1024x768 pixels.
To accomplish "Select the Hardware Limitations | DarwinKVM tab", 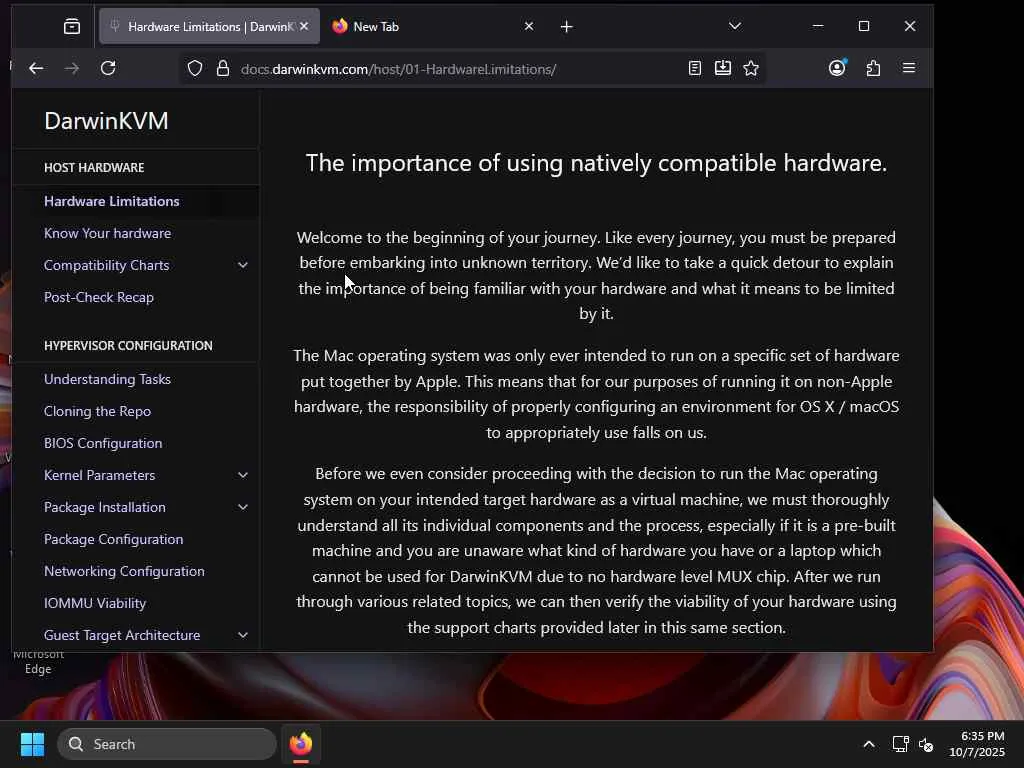I will 209,26.
